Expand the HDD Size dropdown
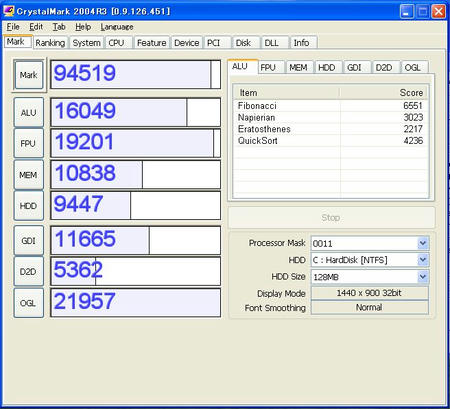This screenshot has width=450, height=409. click(423, 277)
